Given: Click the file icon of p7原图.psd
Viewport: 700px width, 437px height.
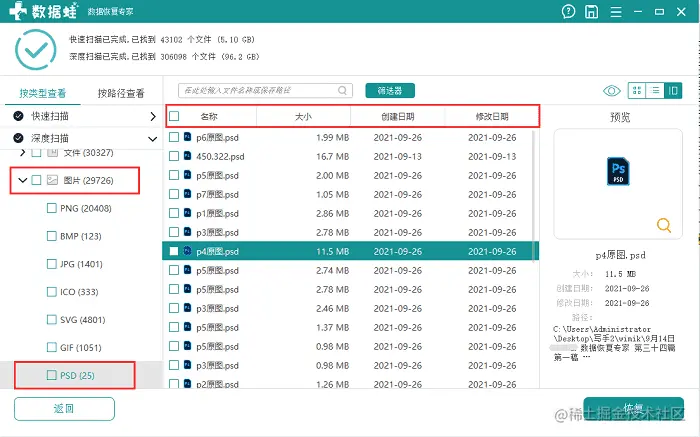Looking at the screenshot, I should 188,194.
